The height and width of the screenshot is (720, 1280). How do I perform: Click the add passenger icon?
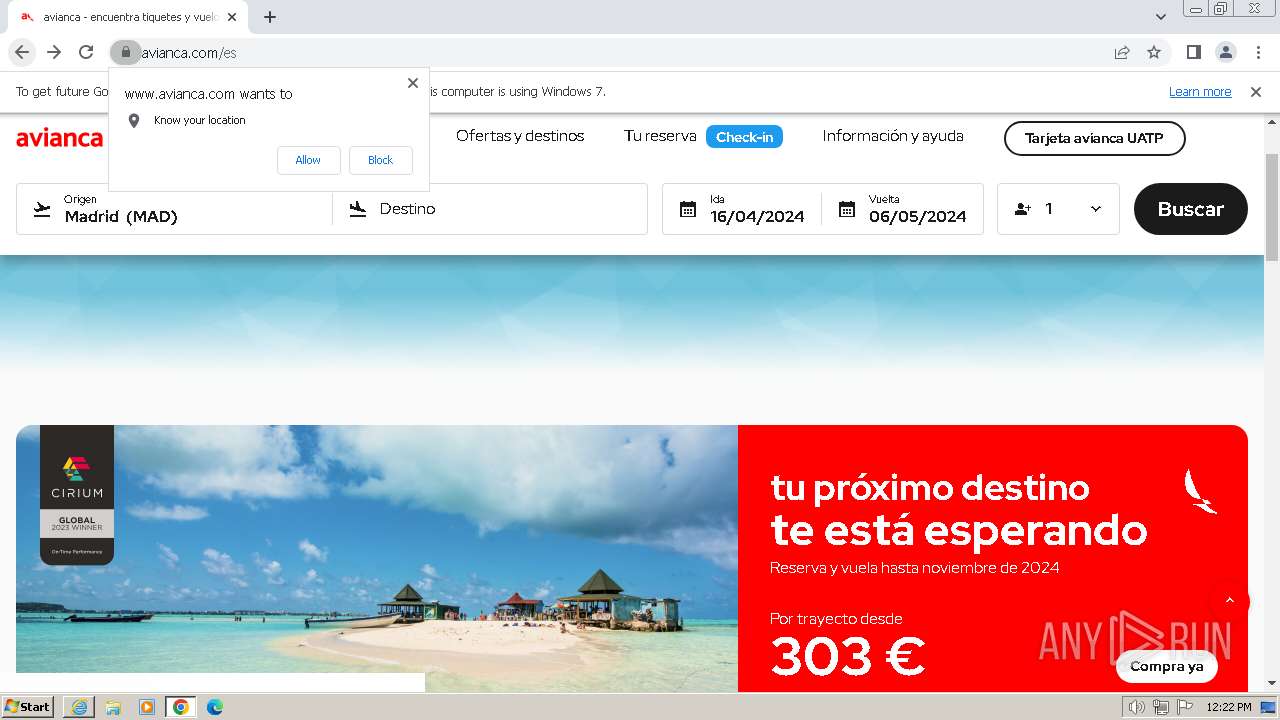(1022, 209)
